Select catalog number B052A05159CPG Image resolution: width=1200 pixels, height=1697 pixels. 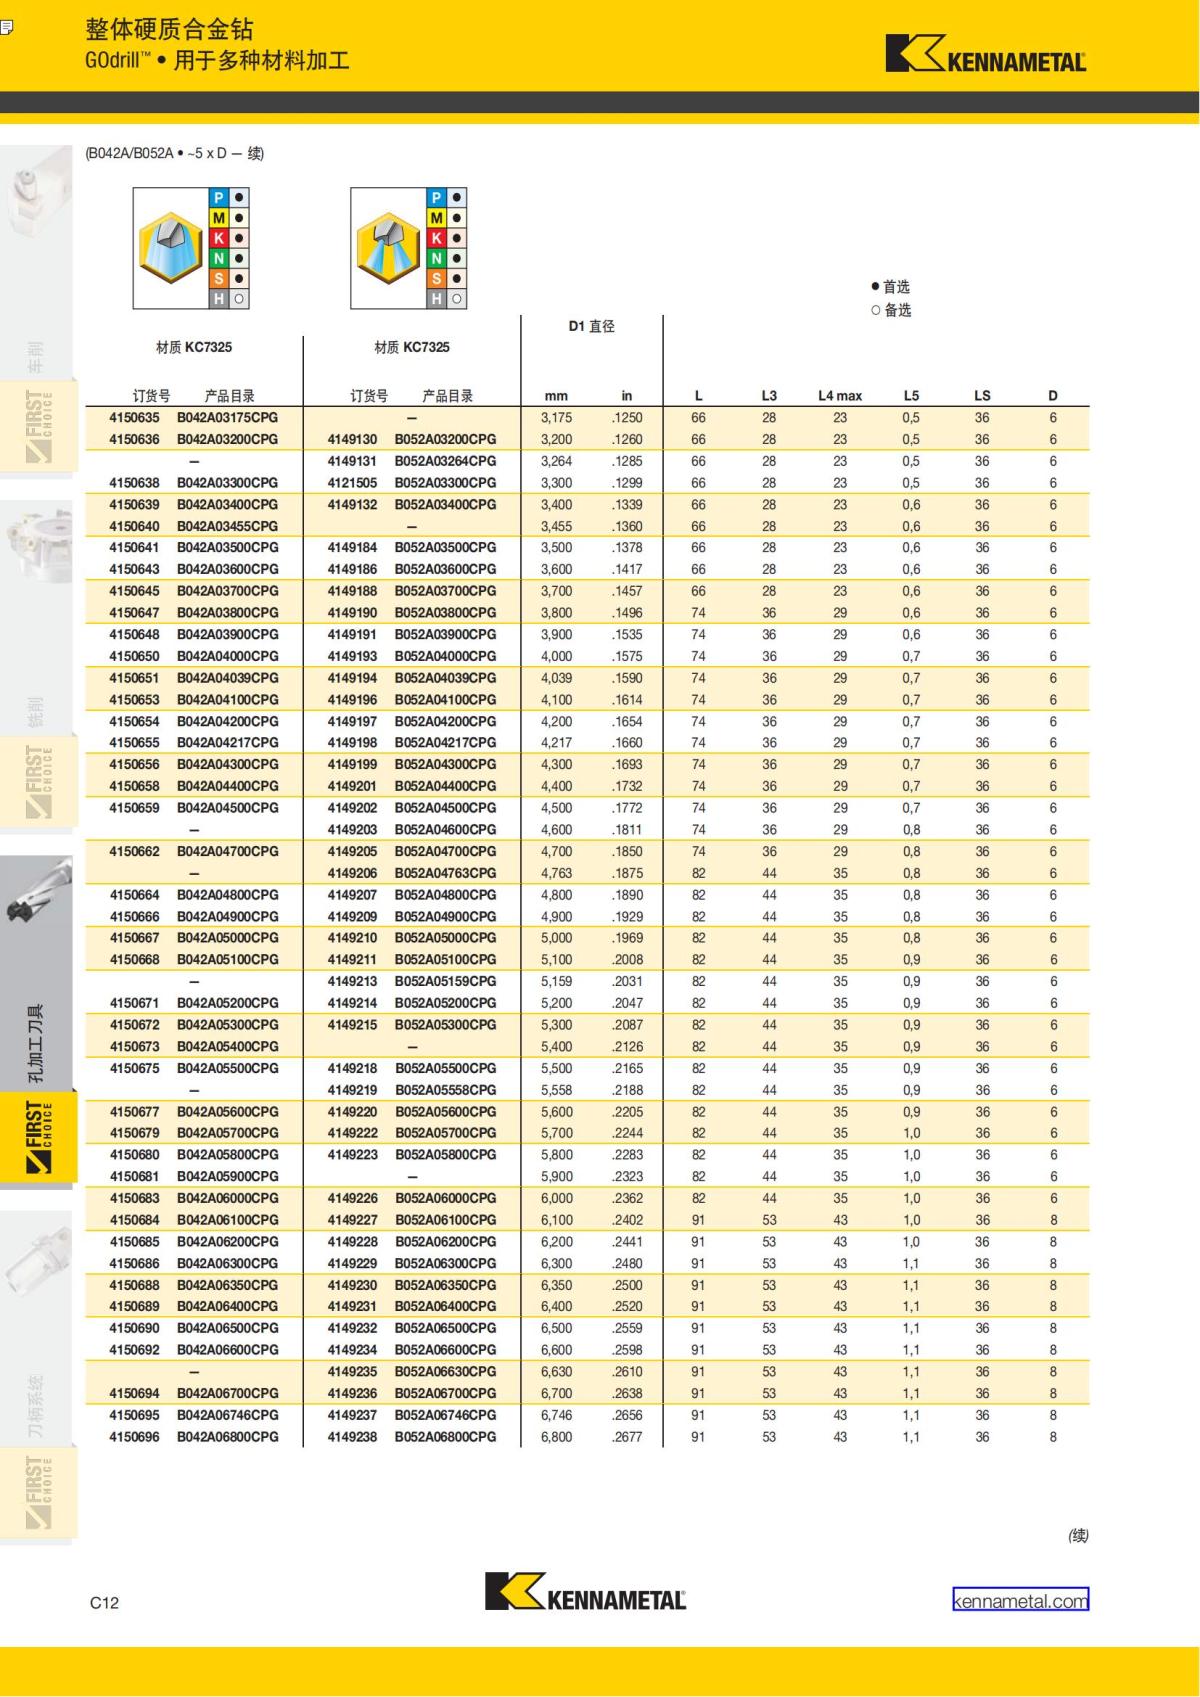point(446,981)
